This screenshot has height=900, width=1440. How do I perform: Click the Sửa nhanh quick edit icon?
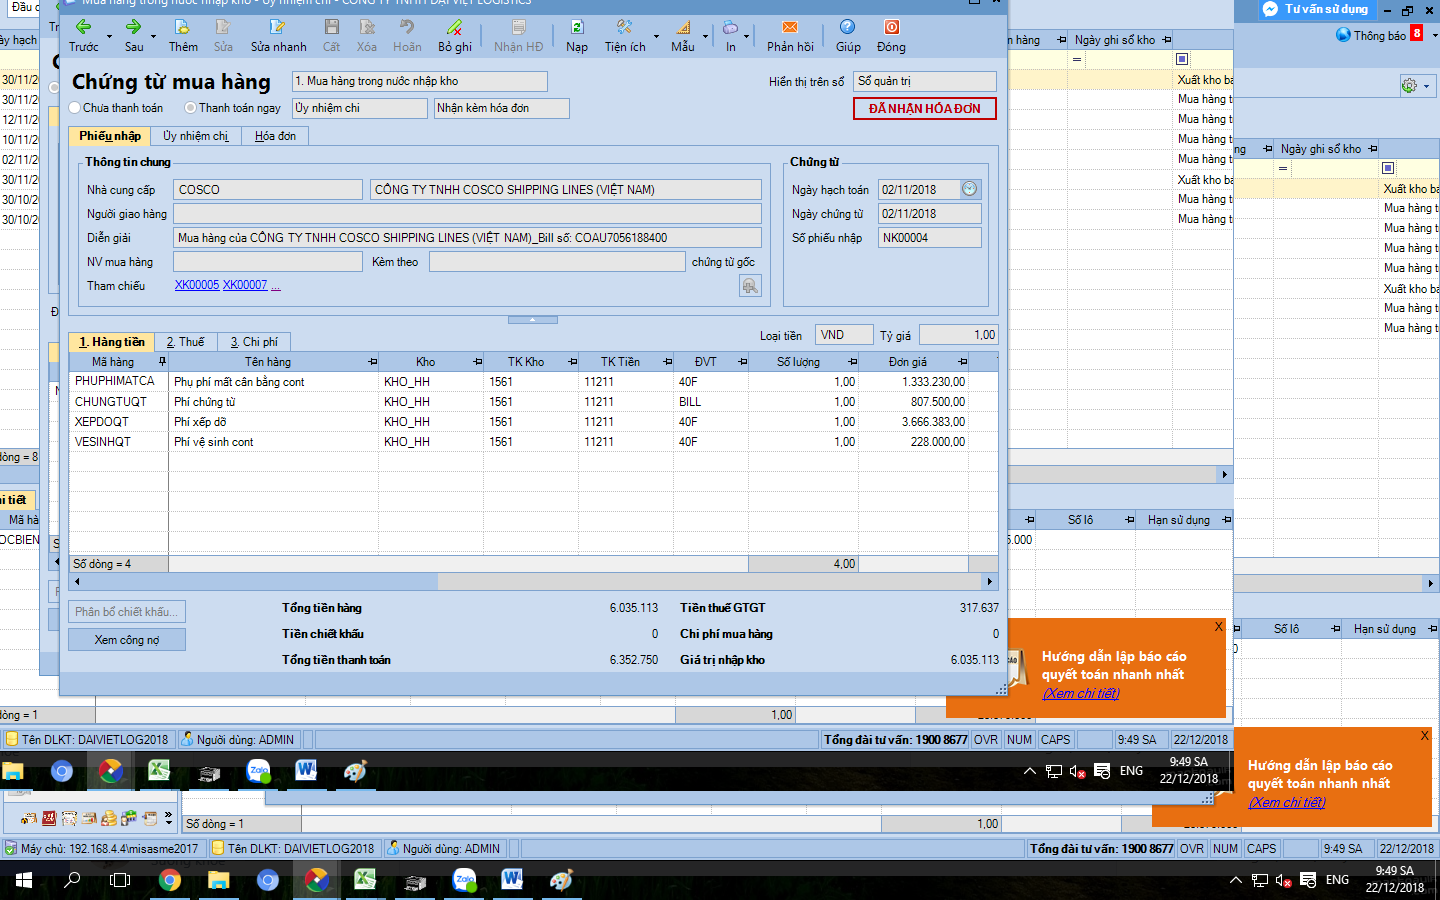click(278, 35)
